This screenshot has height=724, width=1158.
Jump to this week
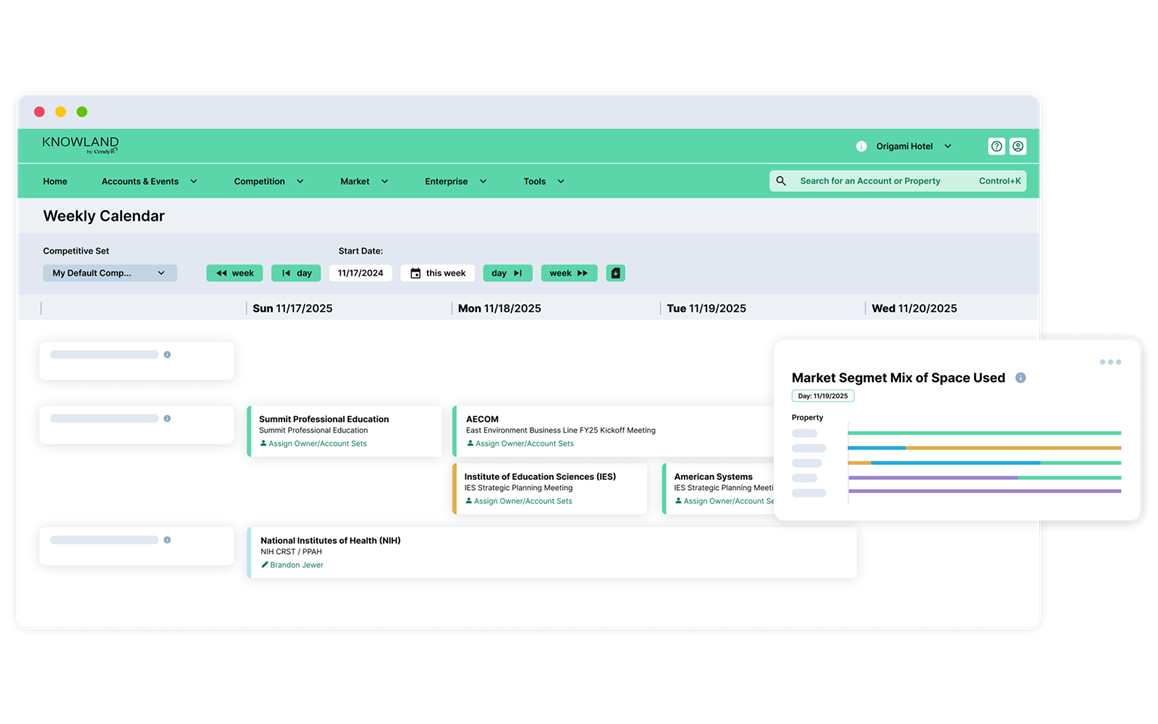coord(438,273)
